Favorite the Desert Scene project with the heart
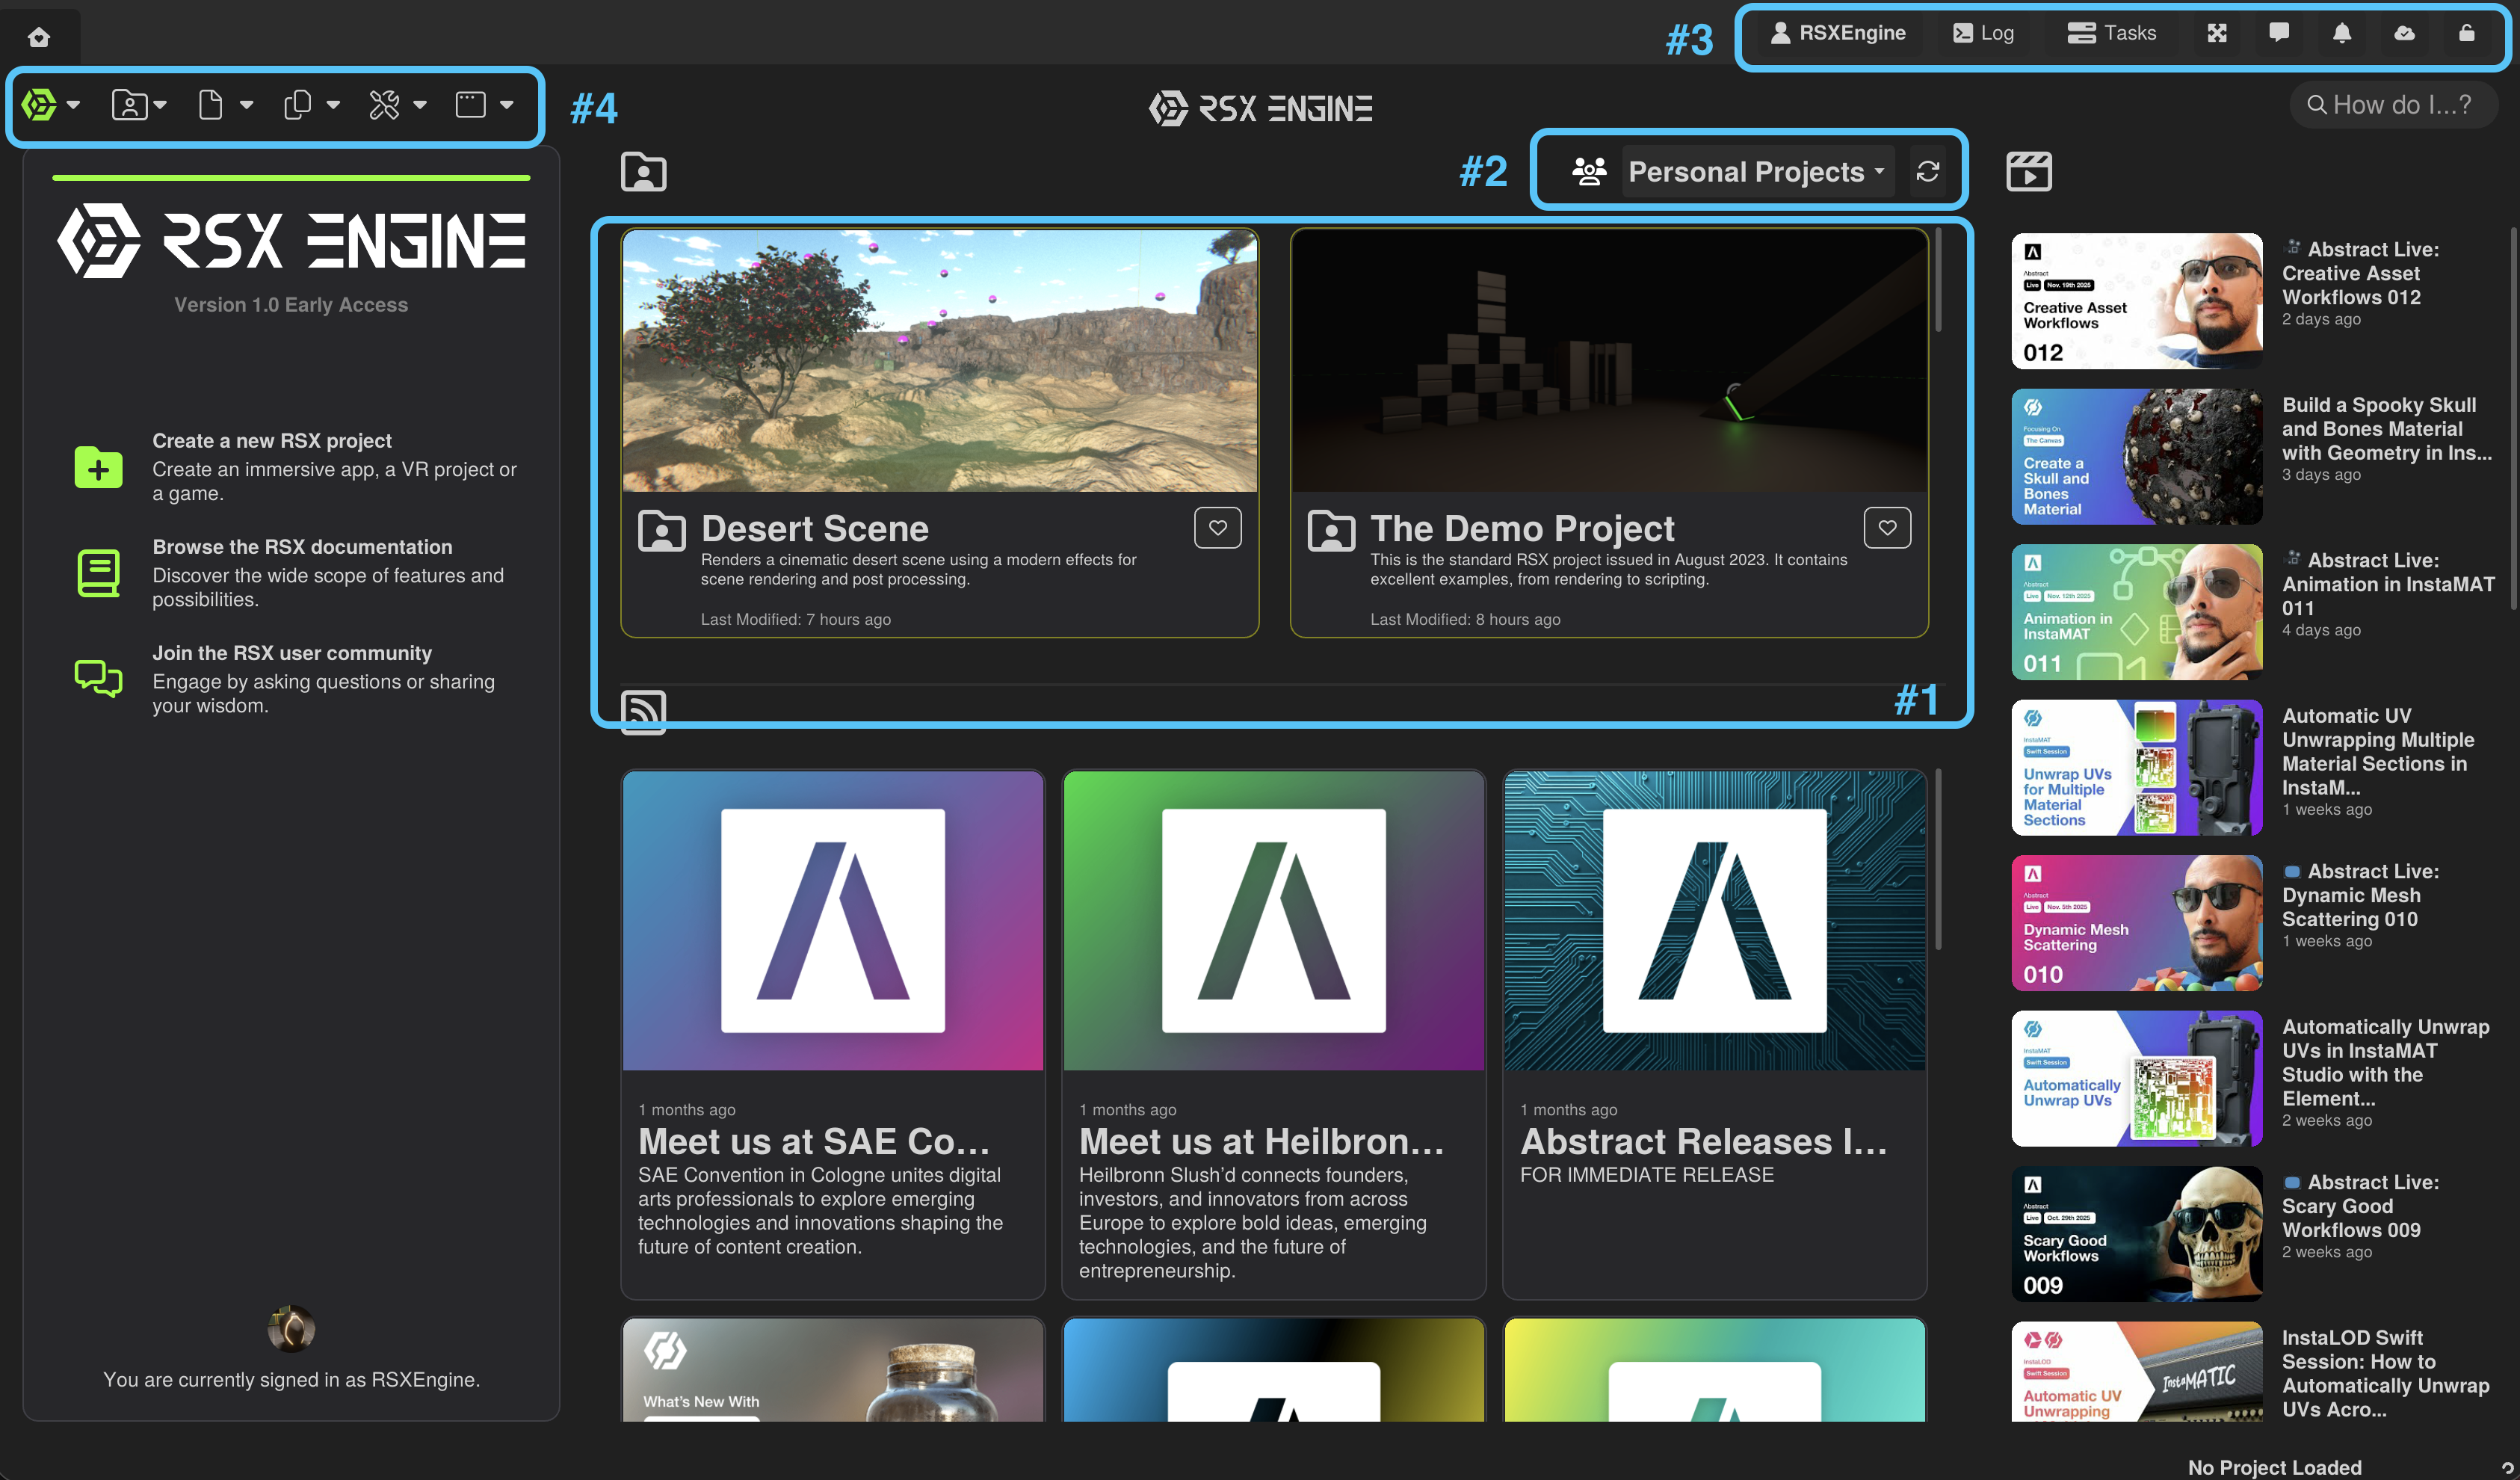 coord(1217,528)
